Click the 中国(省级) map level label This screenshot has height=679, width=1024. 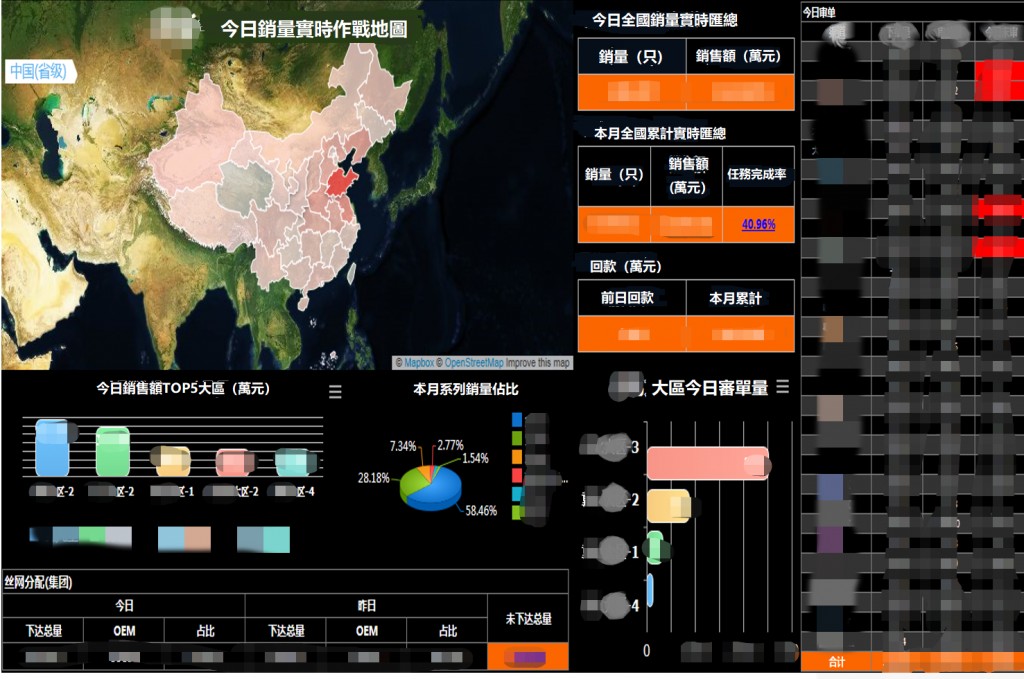point(39,71)
